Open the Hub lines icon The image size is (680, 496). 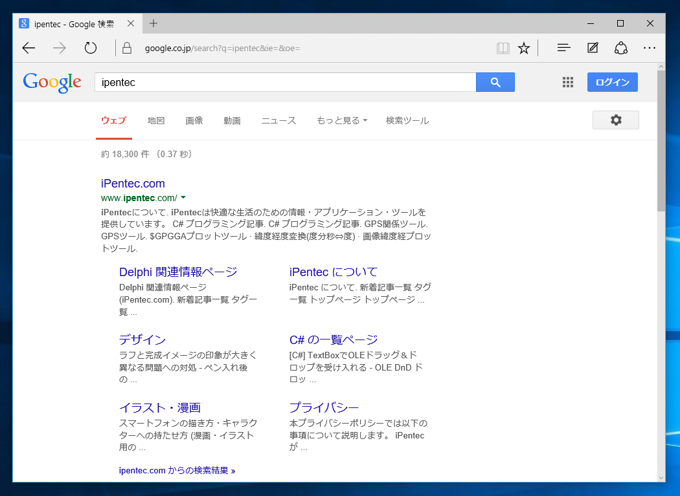(563, 48)
